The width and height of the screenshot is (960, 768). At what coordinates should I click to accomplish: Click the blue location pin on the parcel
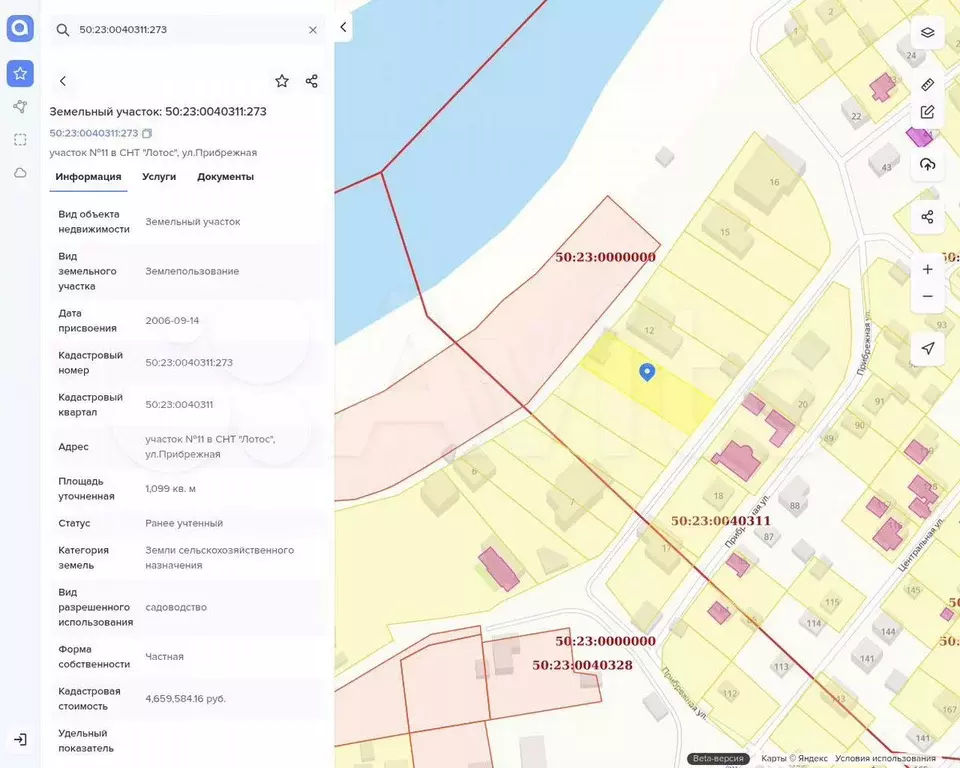point(647,372)
